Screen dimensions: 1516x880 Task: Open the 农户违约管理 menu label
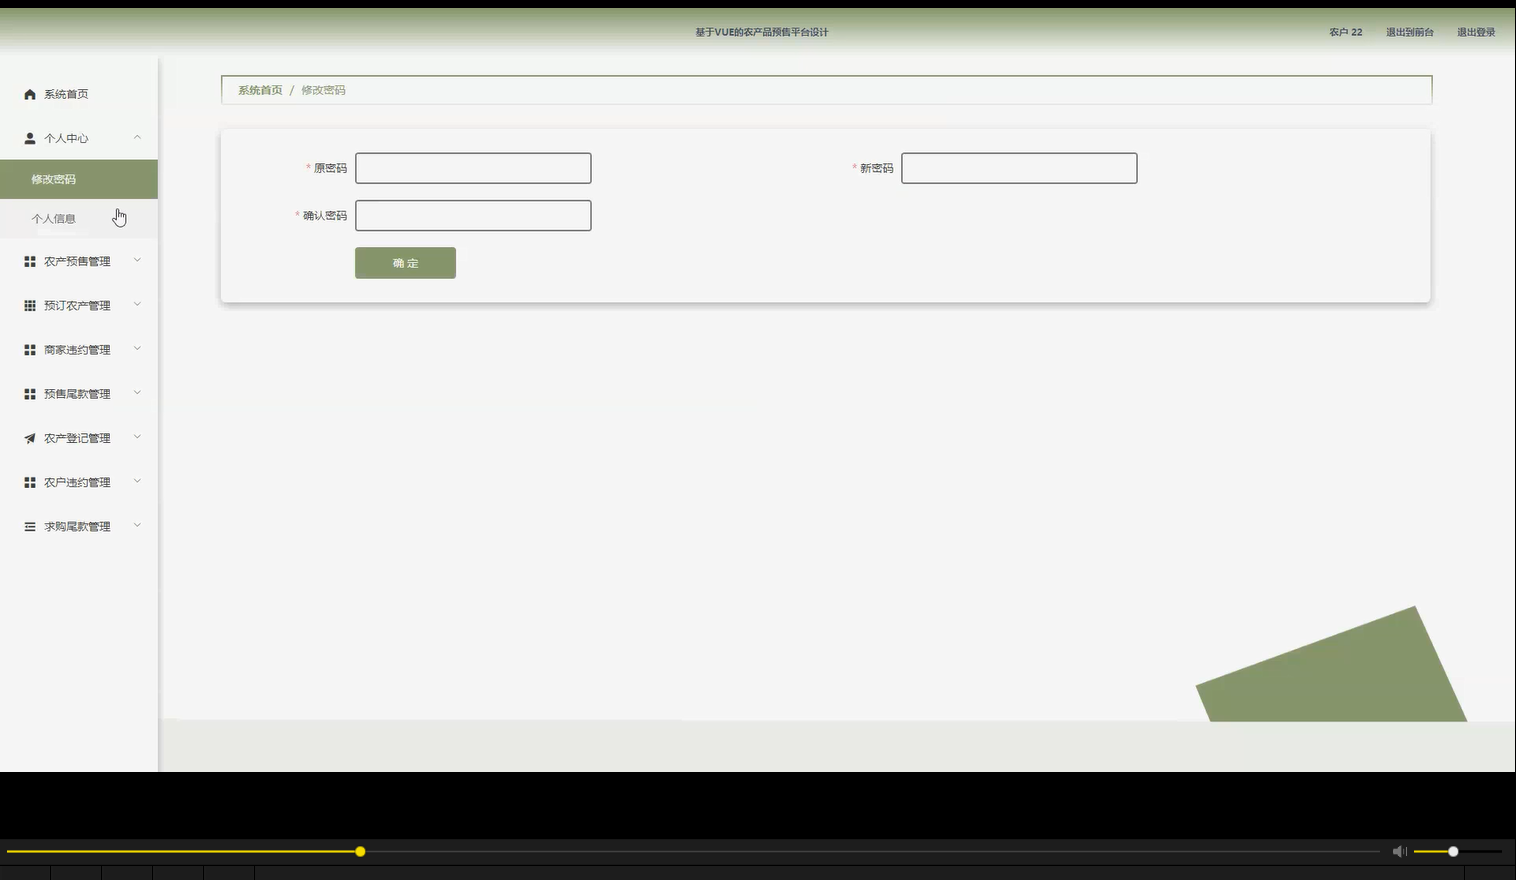pyautogui.click(x=77, y=482)
